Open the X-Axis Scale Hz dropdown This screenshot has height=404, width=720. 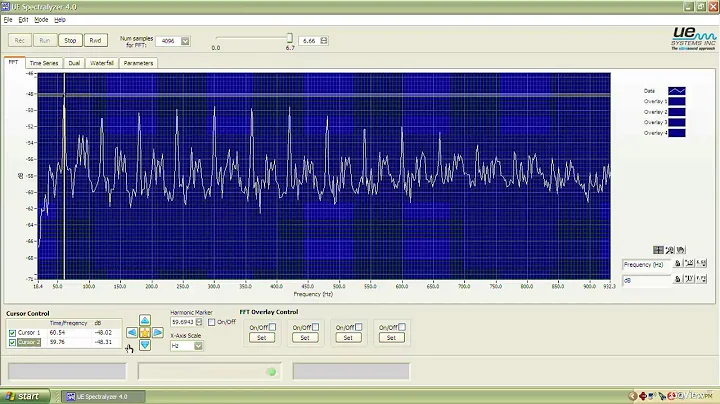198,346
